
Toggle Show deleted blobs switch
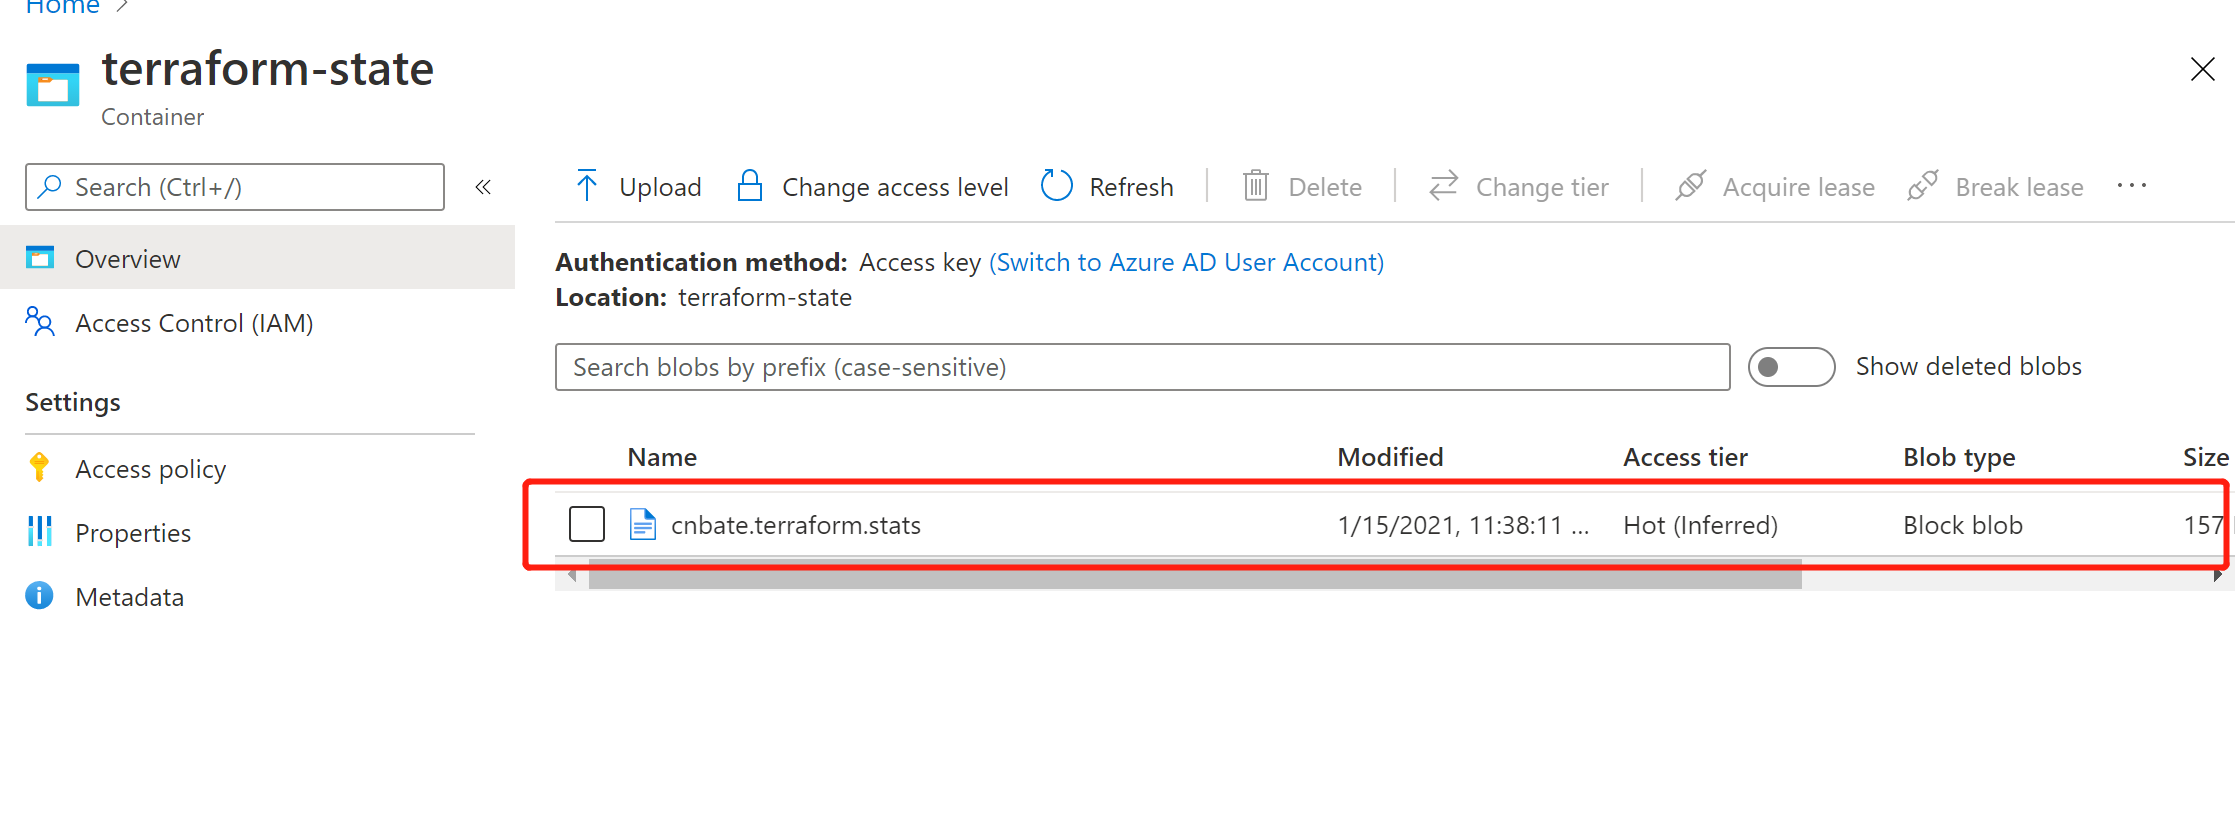point(1791,367)
